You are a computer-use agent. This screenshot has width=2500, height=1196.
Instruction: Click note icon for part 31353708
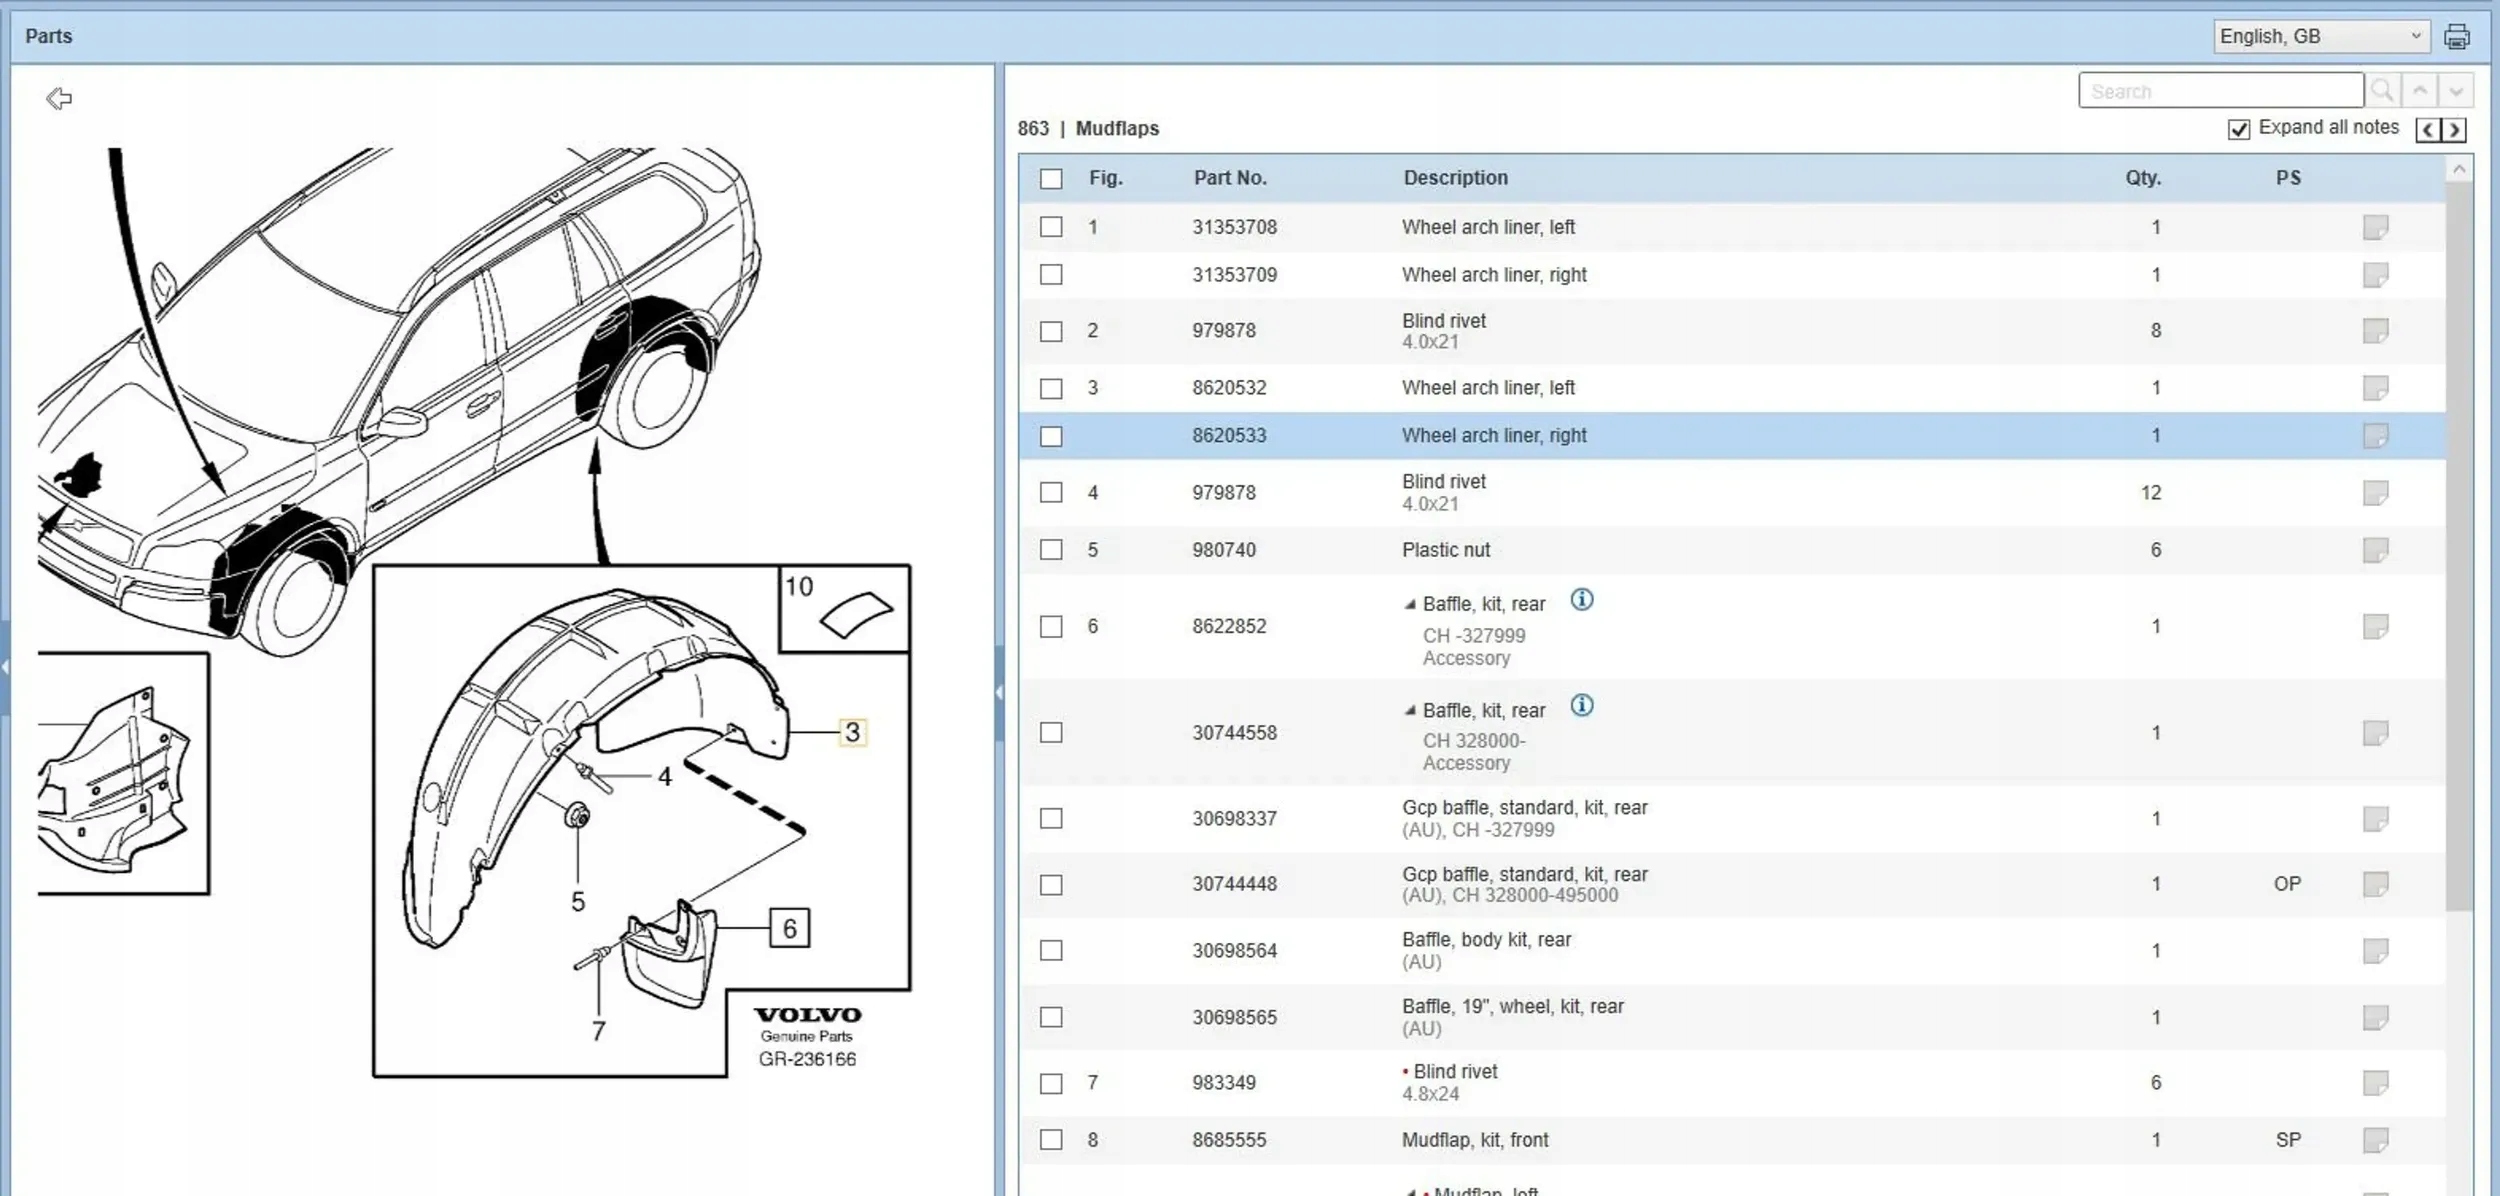click(2375, 227)
